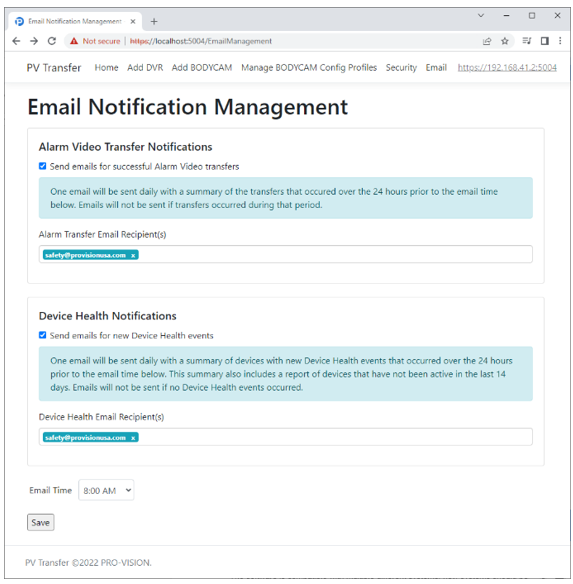
Task: Bookmark this page with star icon
Action: [505, 41]
